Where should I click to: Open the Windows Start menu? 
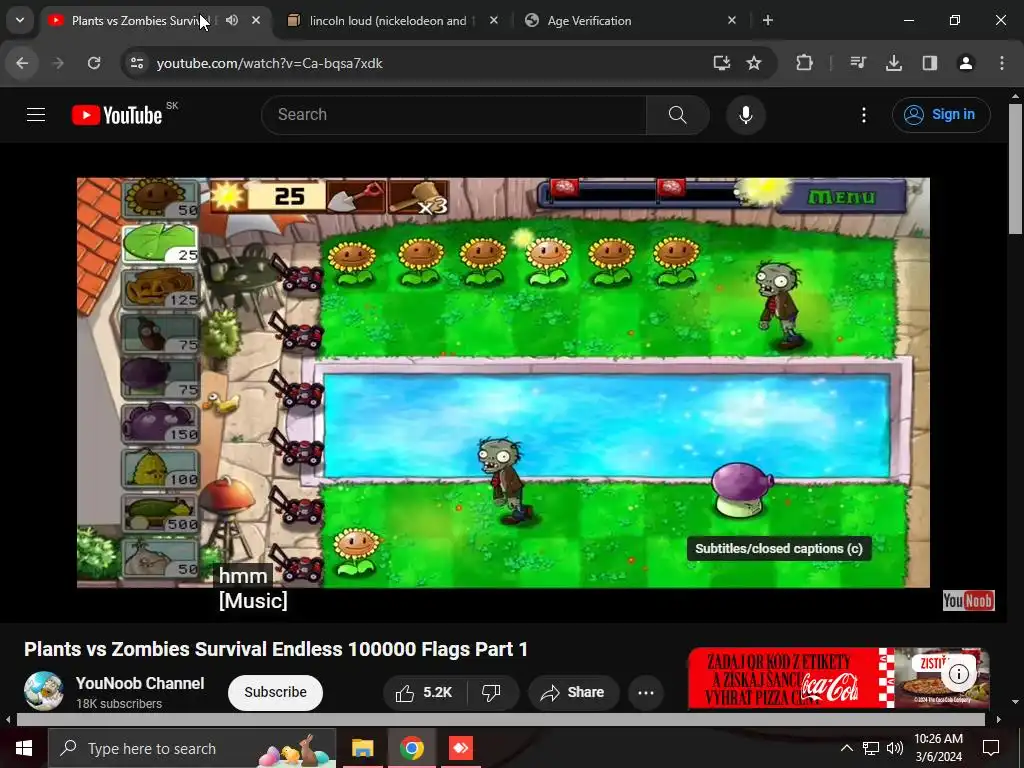click(x=24, y=748)
